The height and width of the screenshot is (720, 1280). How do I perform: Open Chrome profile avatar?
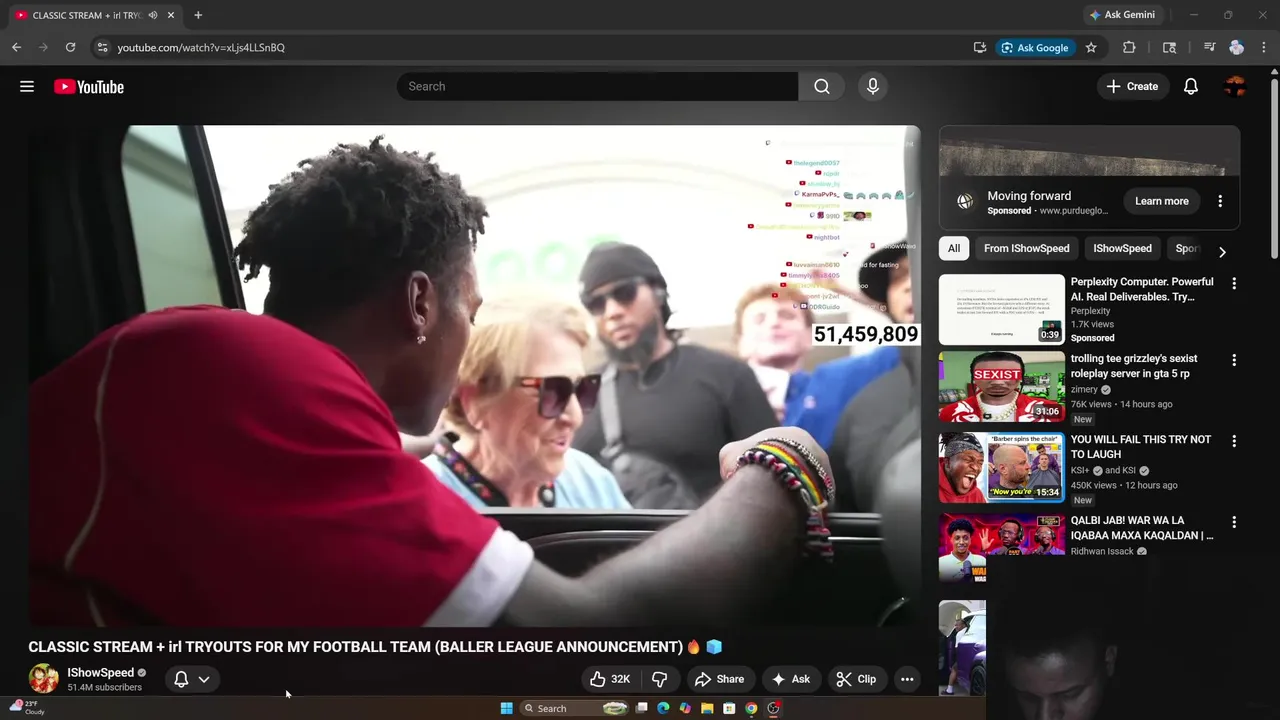pyautogui.click(x=1237, y=47)
